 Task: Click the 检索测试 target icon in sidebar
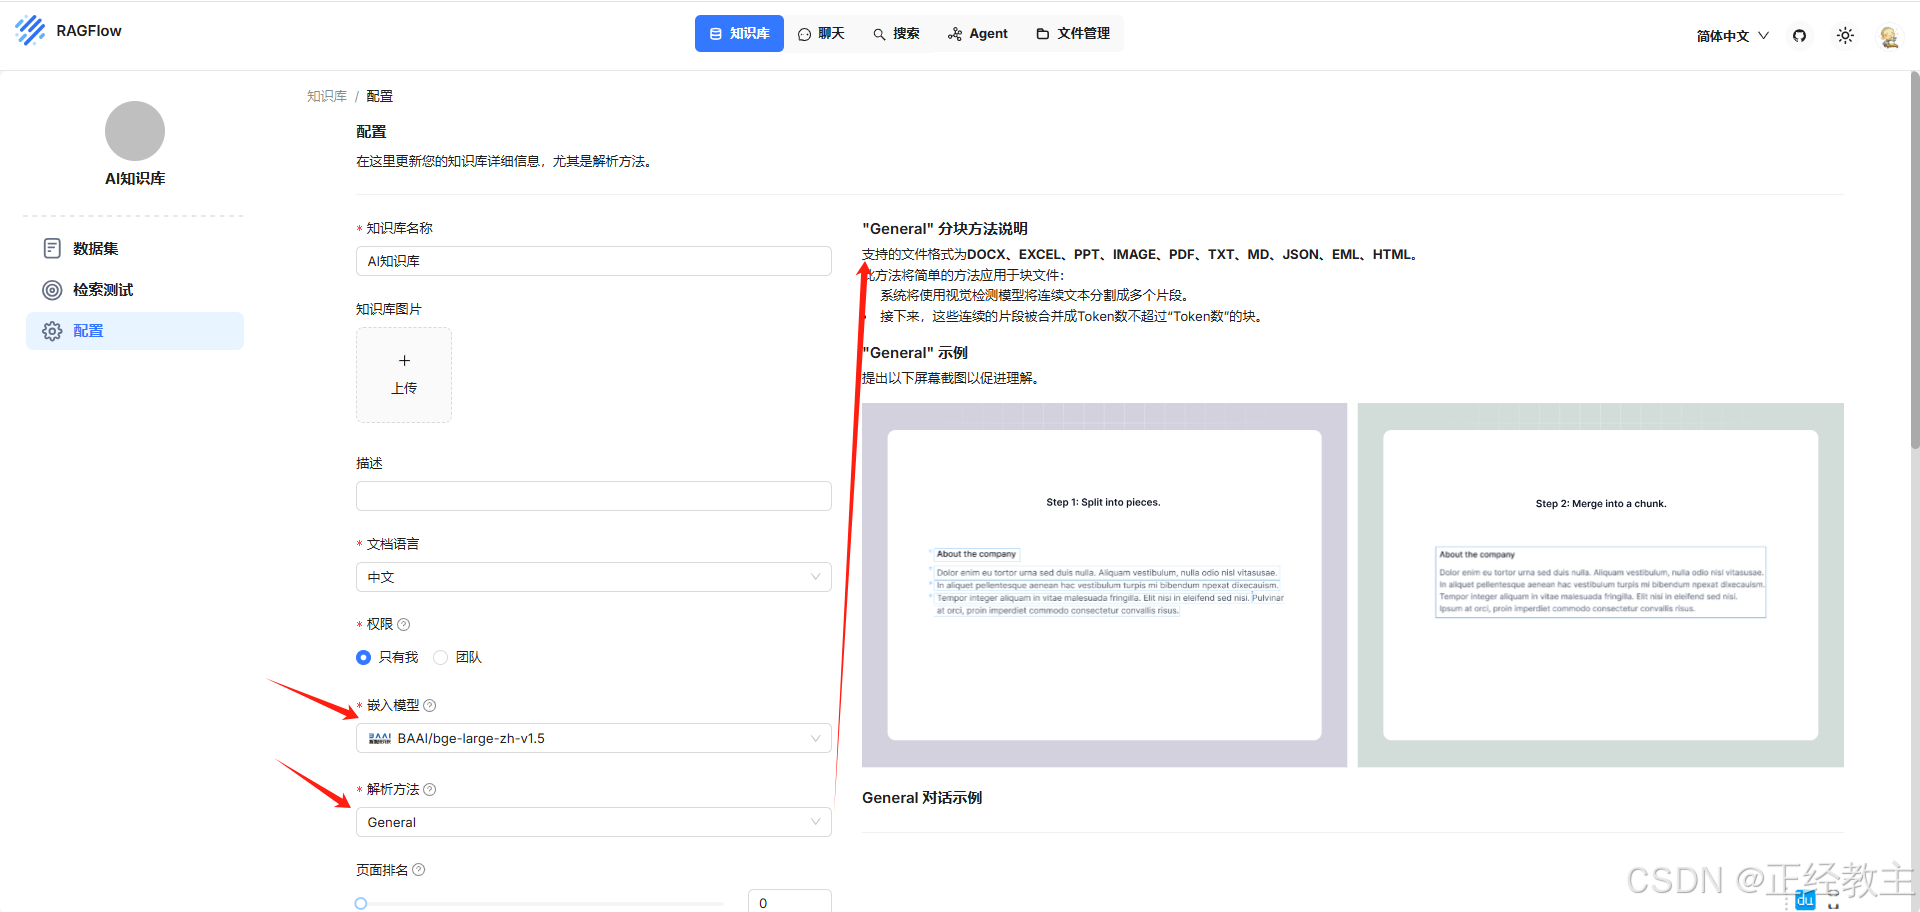(52, 290)
